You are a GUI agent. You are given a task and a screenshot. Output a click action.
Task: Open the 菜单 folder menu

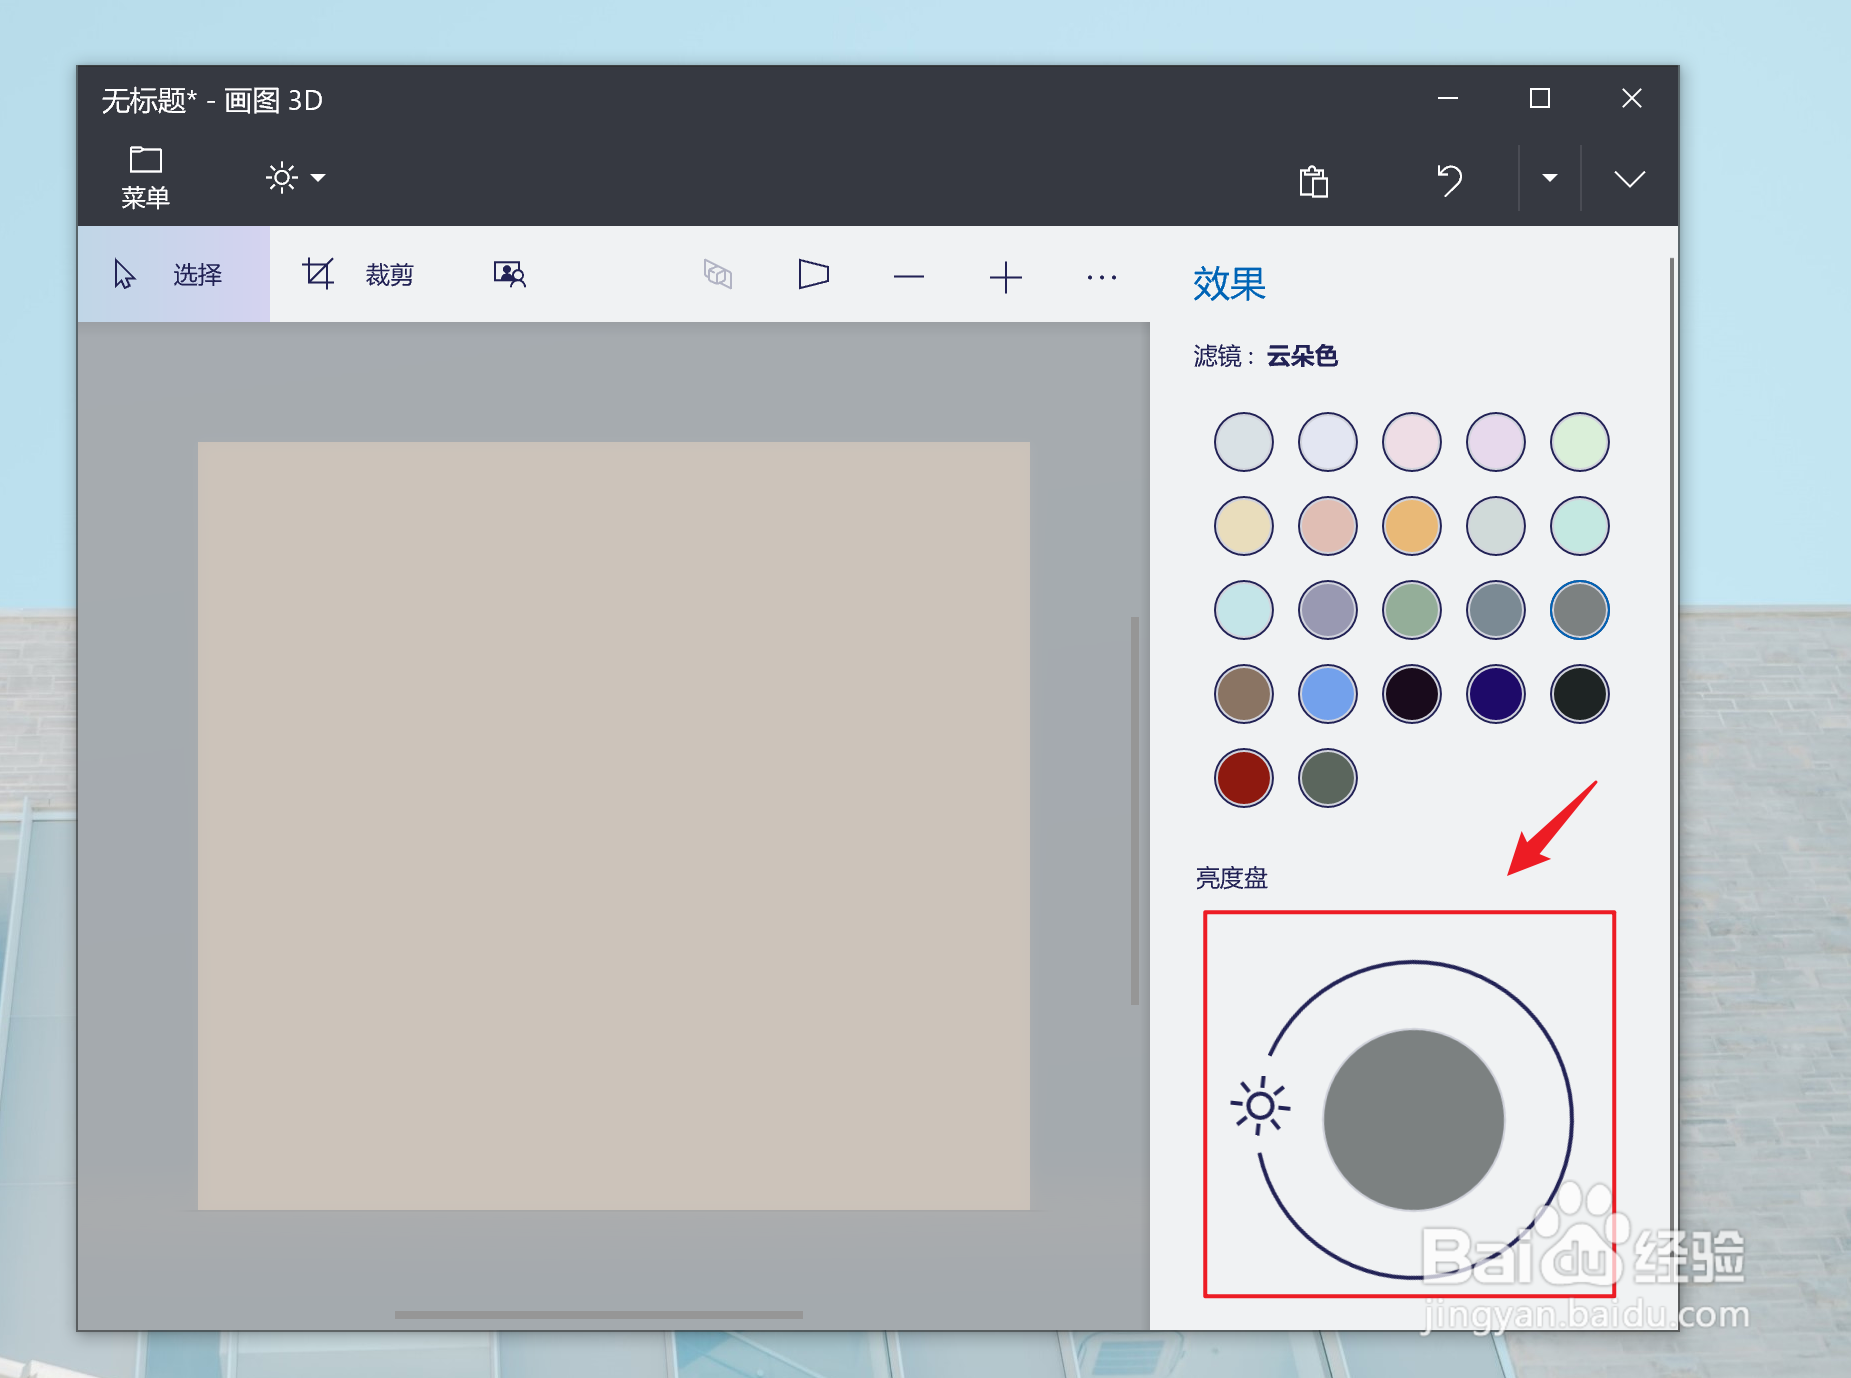click(145, 177)
